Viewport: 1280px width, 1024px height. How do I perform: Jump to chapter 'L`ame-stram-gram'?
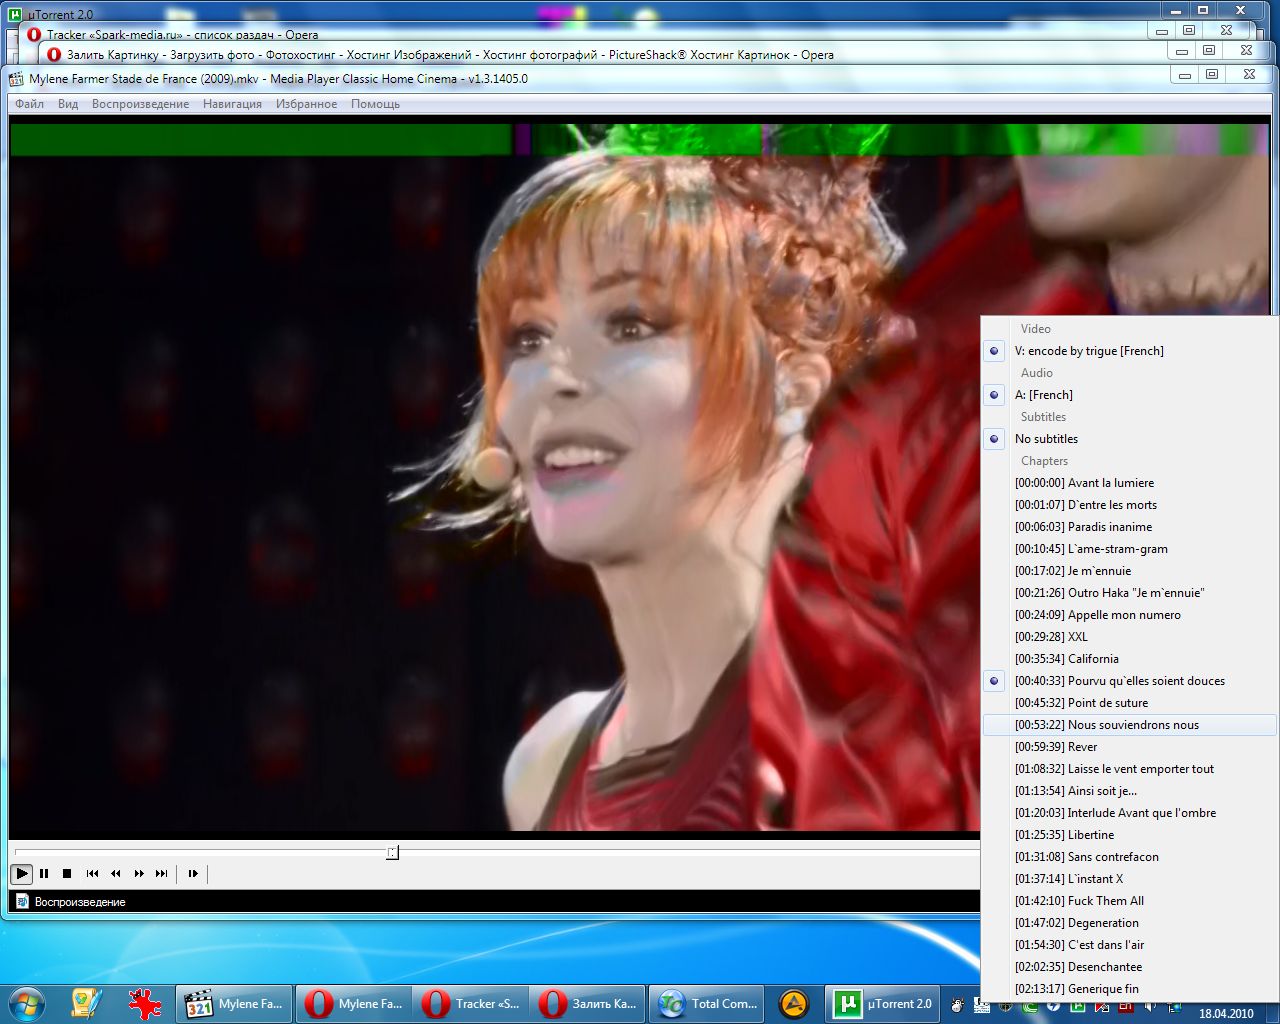(x=1130, y=549)
